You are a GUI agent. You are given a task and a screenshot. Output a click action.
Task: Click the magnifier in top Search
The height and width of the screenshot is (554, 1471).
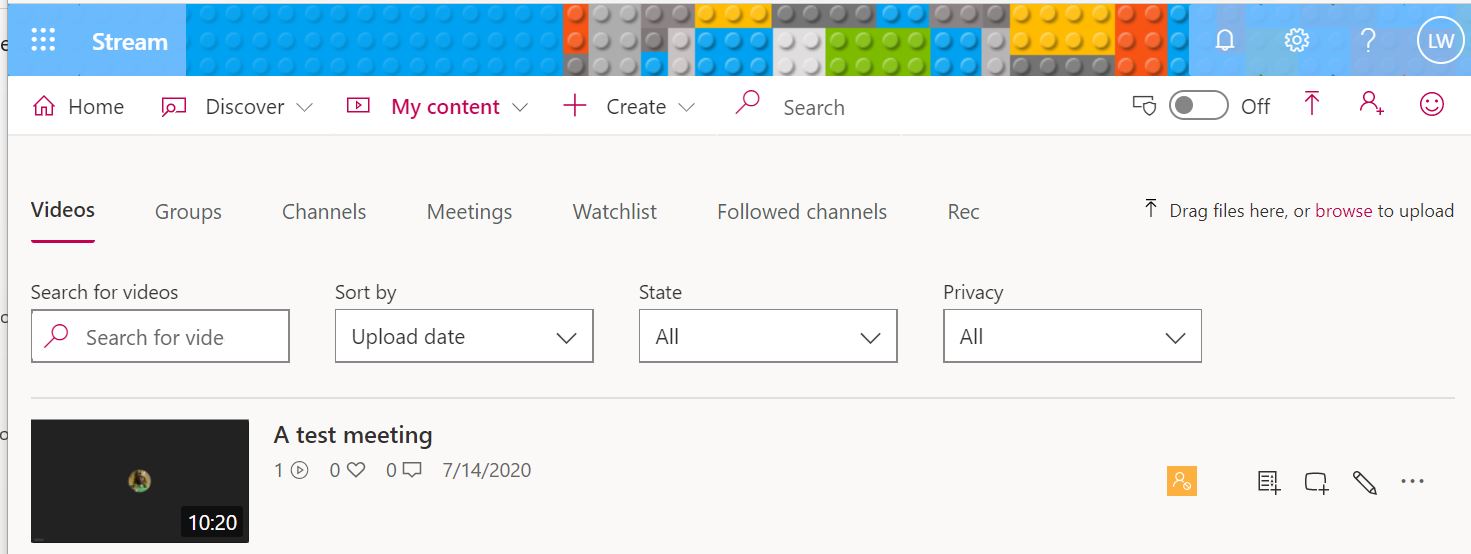pos(747,102)
